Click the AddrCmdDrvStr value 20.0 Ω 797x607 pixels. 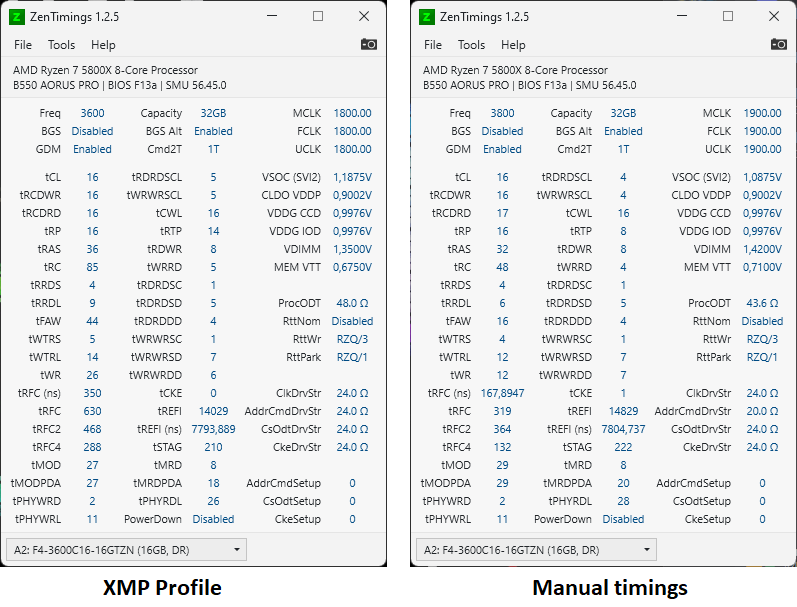762,411
